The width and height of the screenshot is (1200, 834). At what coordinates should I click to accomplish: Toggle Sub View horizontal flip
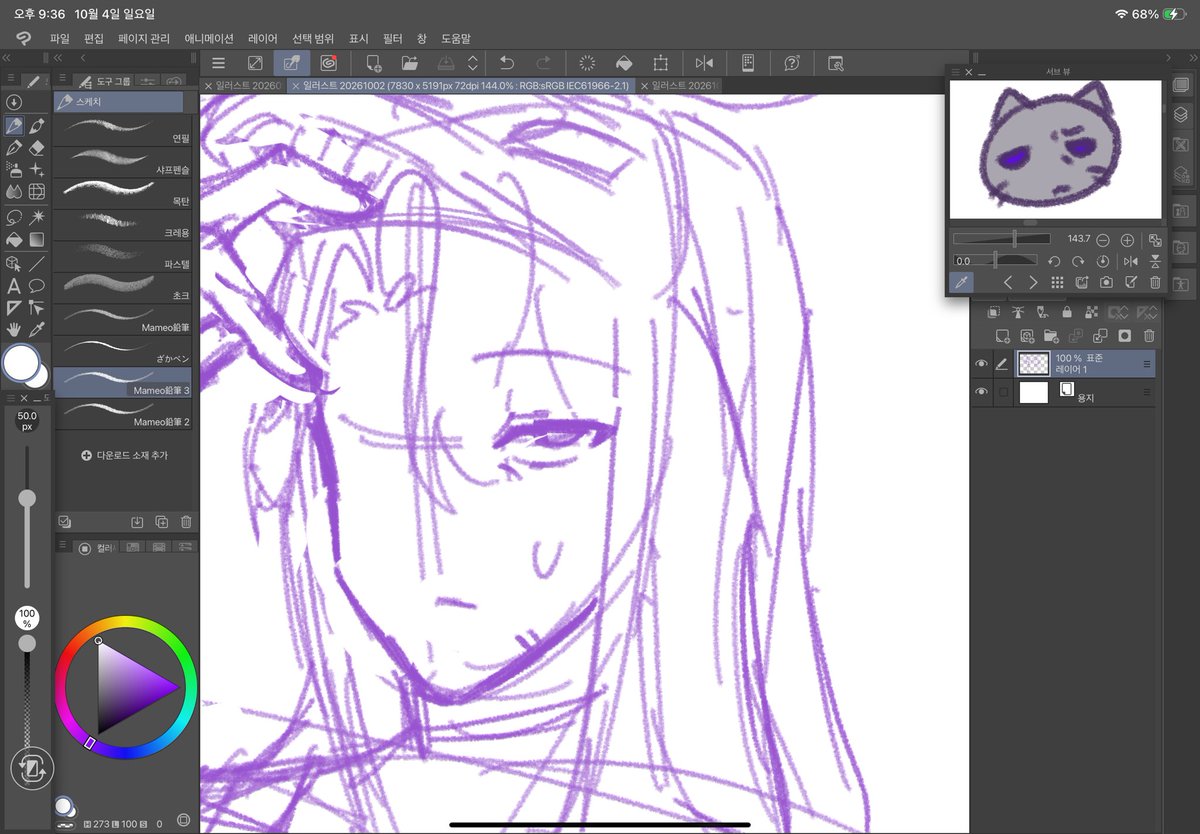(x=1131, y=261)
